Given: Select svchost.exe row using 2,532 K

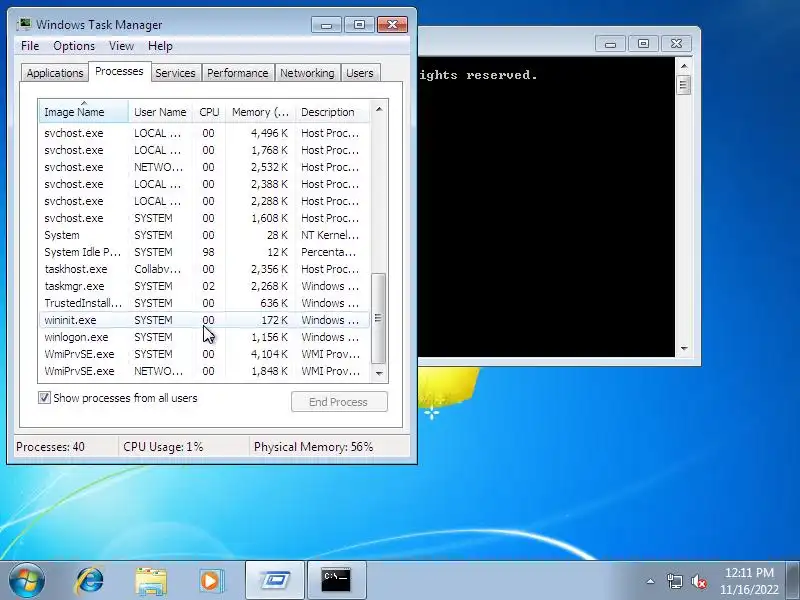Looking at the screenshot, I should click(204, 167).
